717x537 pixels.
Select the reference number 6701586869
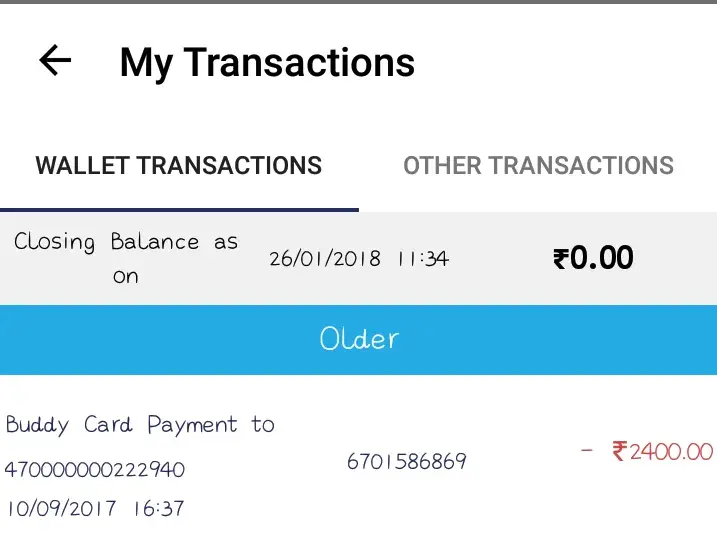(406, 462)
